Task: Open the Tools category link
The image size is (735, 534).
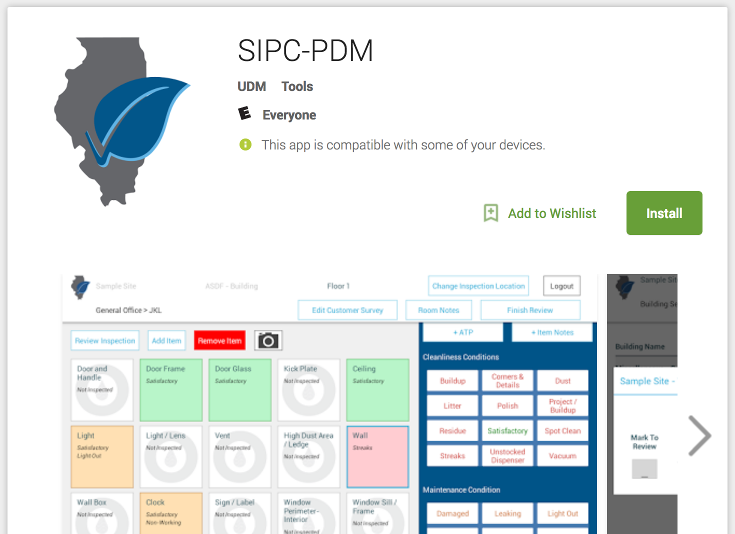Action: click(297, 87)
